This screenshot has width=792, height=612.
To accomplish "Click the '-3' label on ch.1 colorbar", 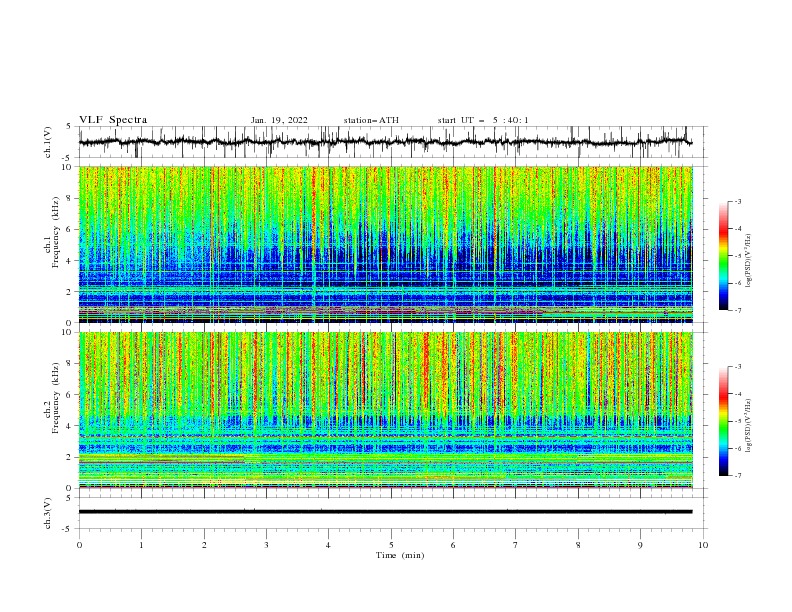I will pyautogui.click(x=737, y=201).
